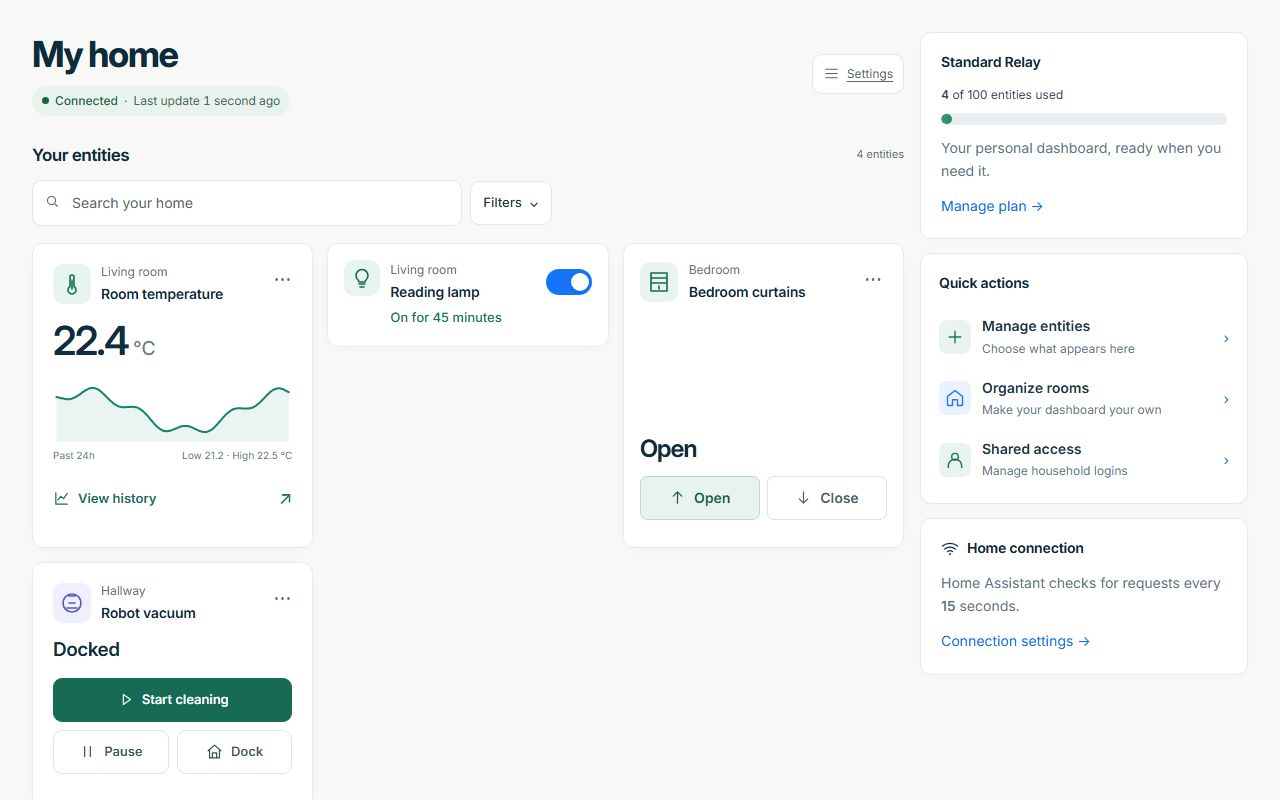This screenshot has height=800, width=1280.
Task: Turn off the Reading lamp switch
Action: (x=569, y=282)
